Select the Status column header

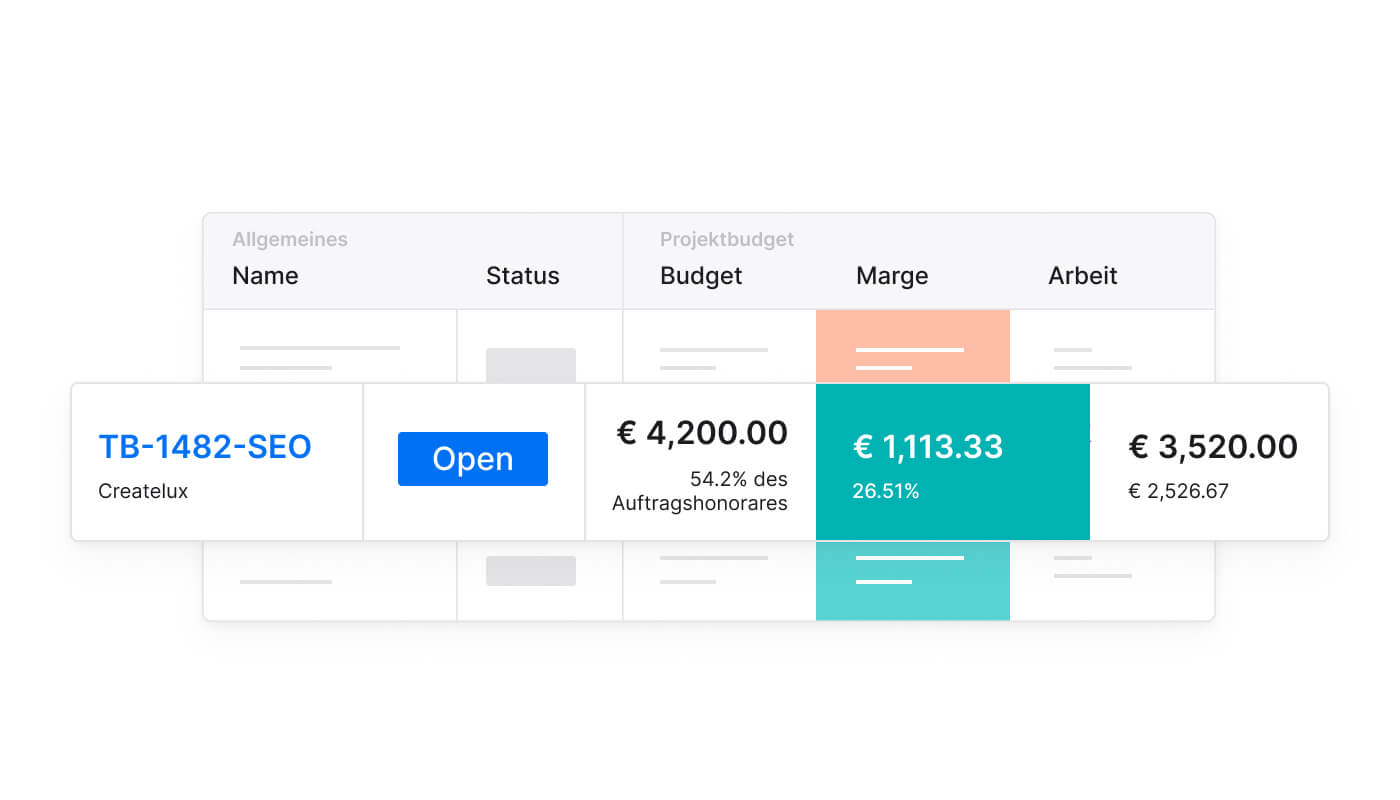pyautogui.click(x=522, y=276)
